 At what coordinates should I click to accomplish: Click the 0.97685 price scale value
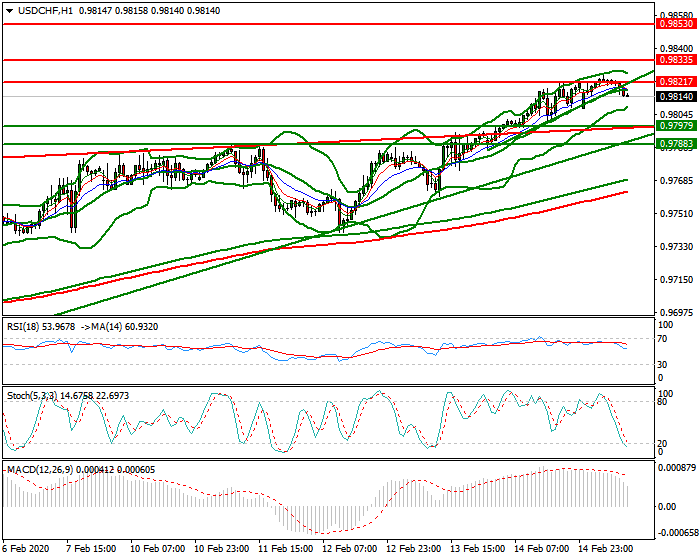677,181
